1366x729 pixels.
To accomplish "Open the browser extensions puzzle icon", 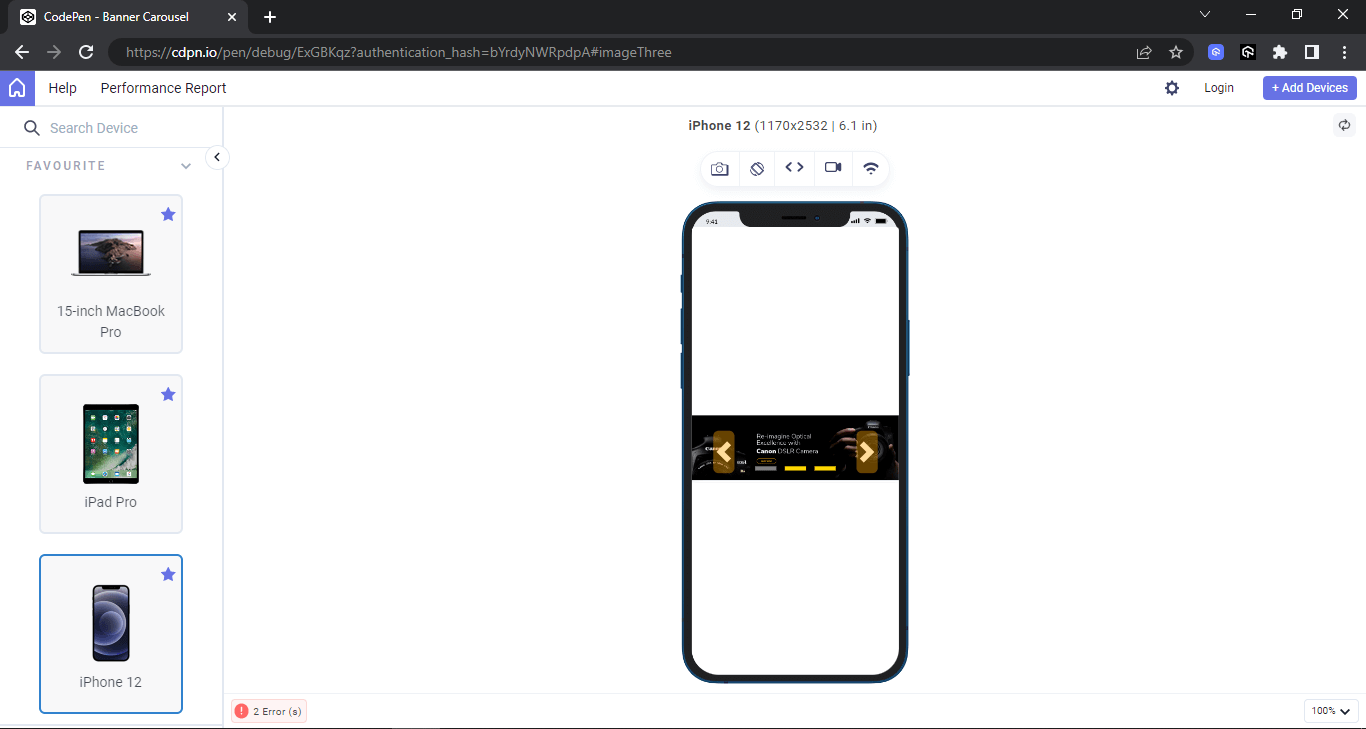I will 1280,52.
